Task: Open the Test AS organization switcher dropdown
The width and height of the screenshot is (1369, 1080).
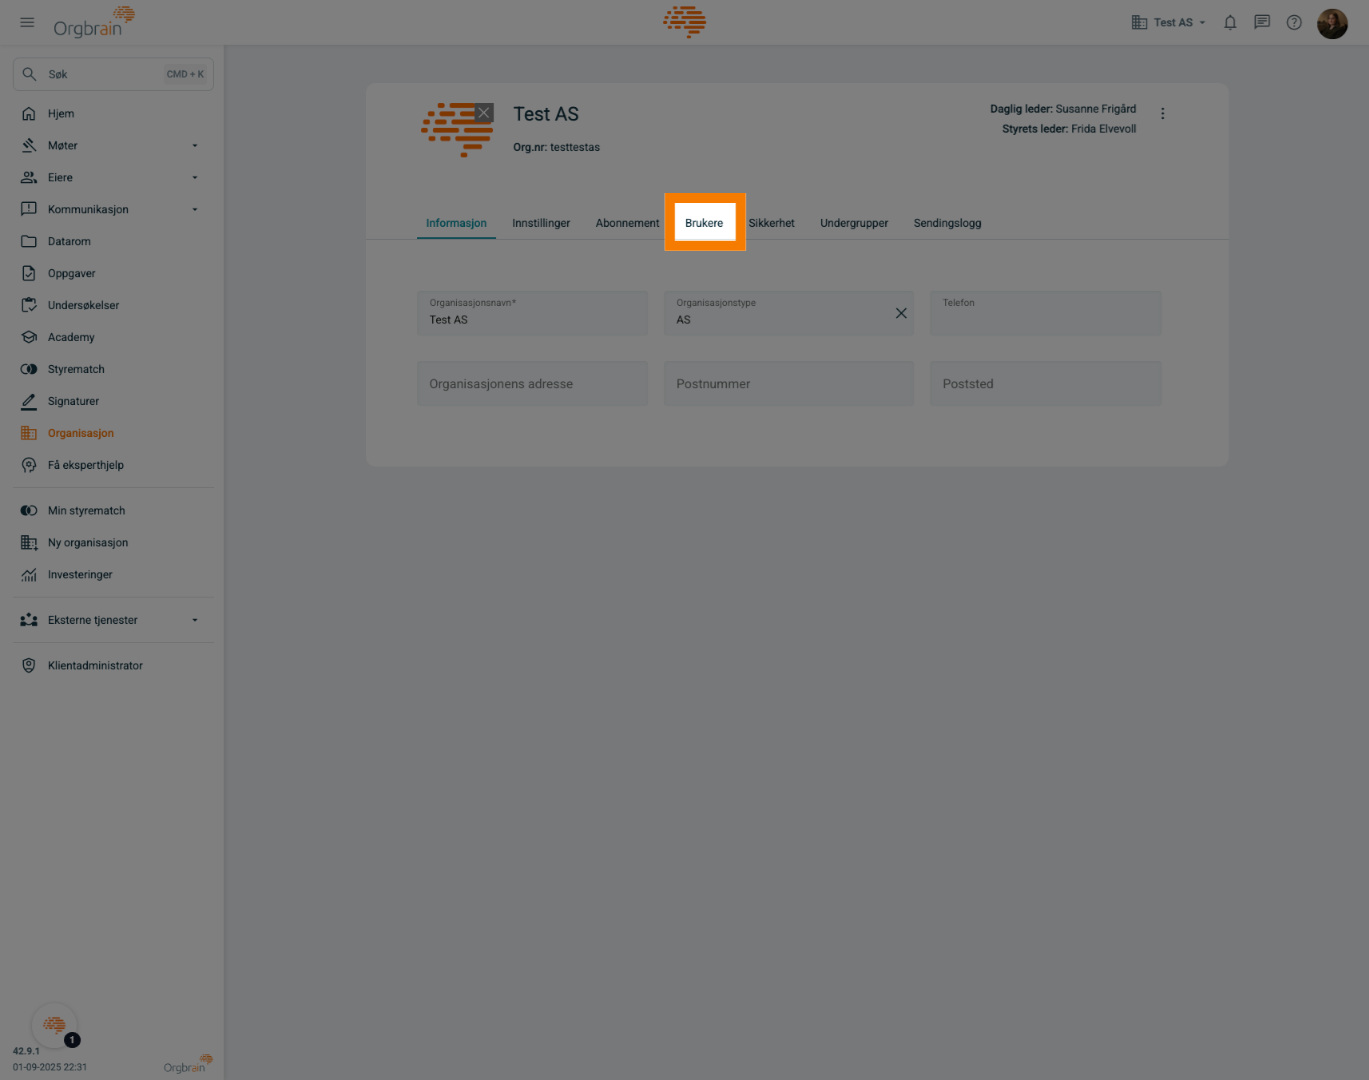Action: tap(1168, 22)
